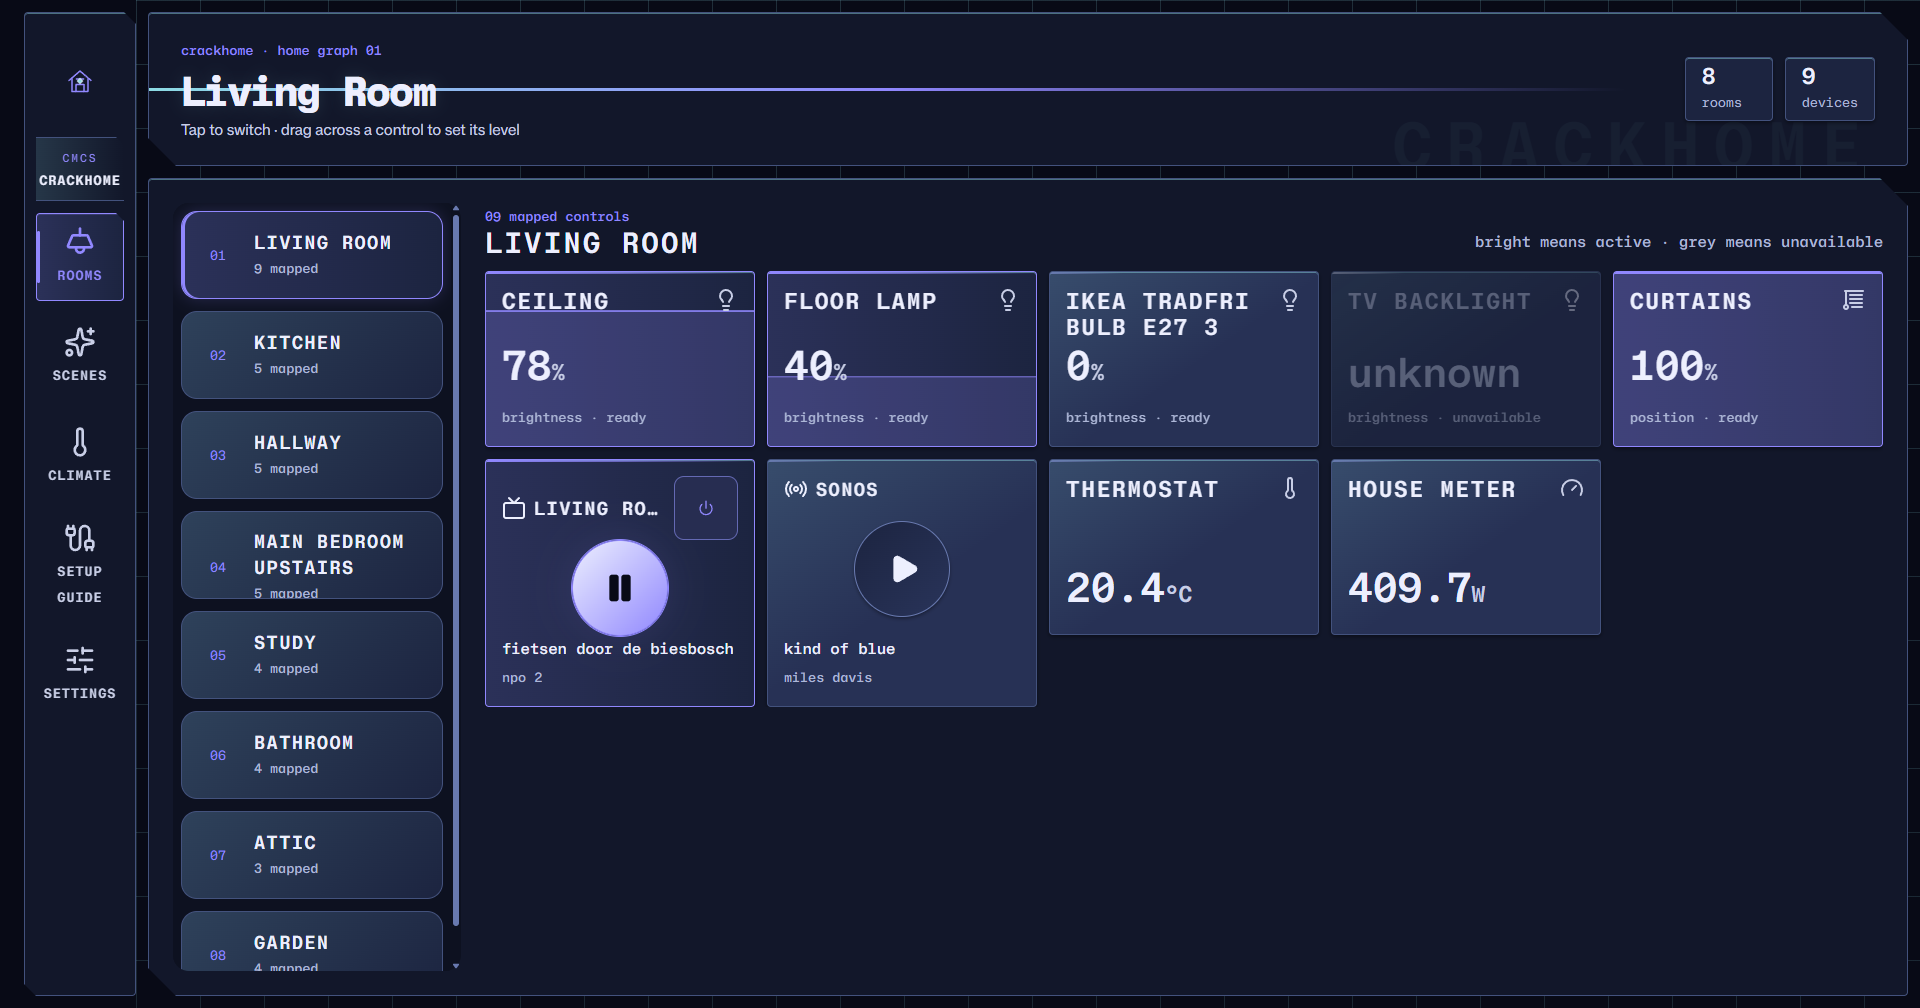This screenshot has width=1920, height=1008.
Task: Open the Rooms section
Action: 80,257
